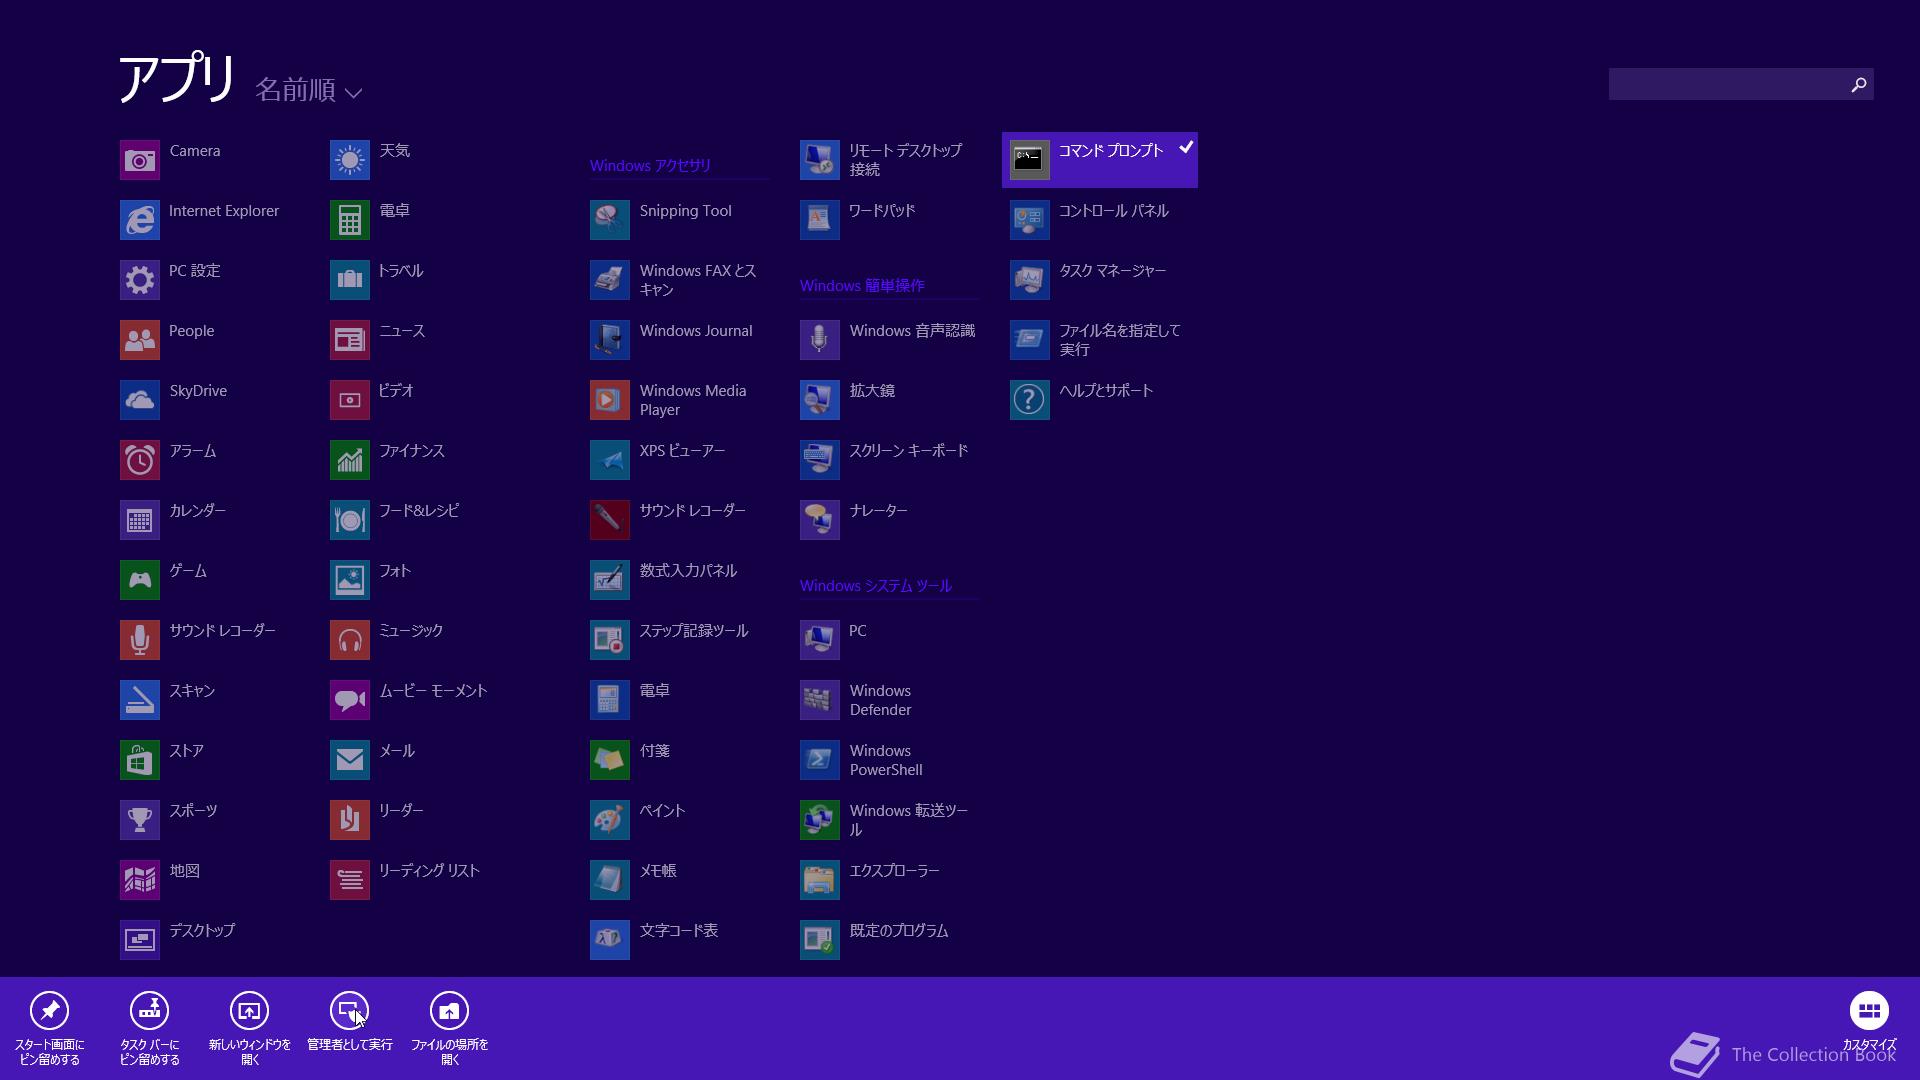Screen dimensions: 1920x1080
Task: Open ペイント palette icon
Action: click(x=610, y=820)
